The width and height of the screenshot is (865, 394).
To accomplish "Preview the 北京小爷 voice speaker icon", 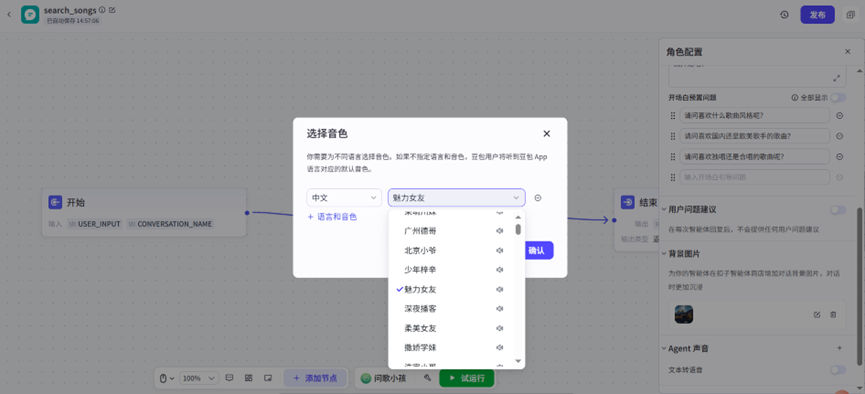I will pyautogui.click(x=500, y=251).
